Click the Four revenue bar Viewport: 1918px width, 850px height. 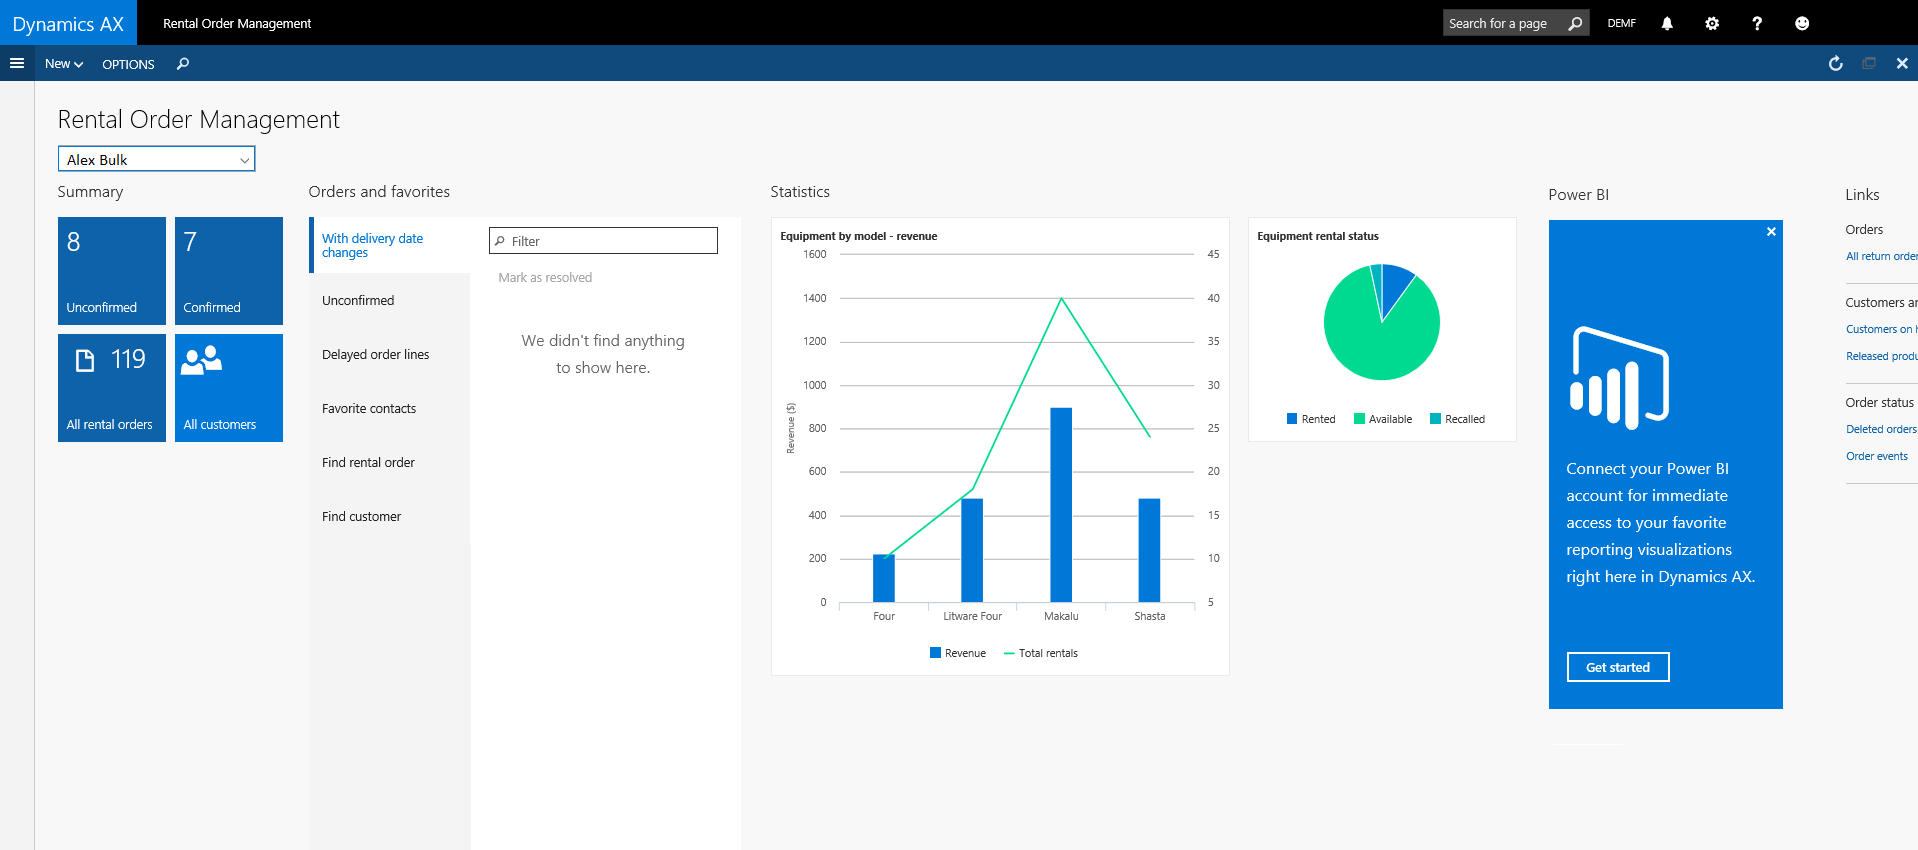coord(884,578)
